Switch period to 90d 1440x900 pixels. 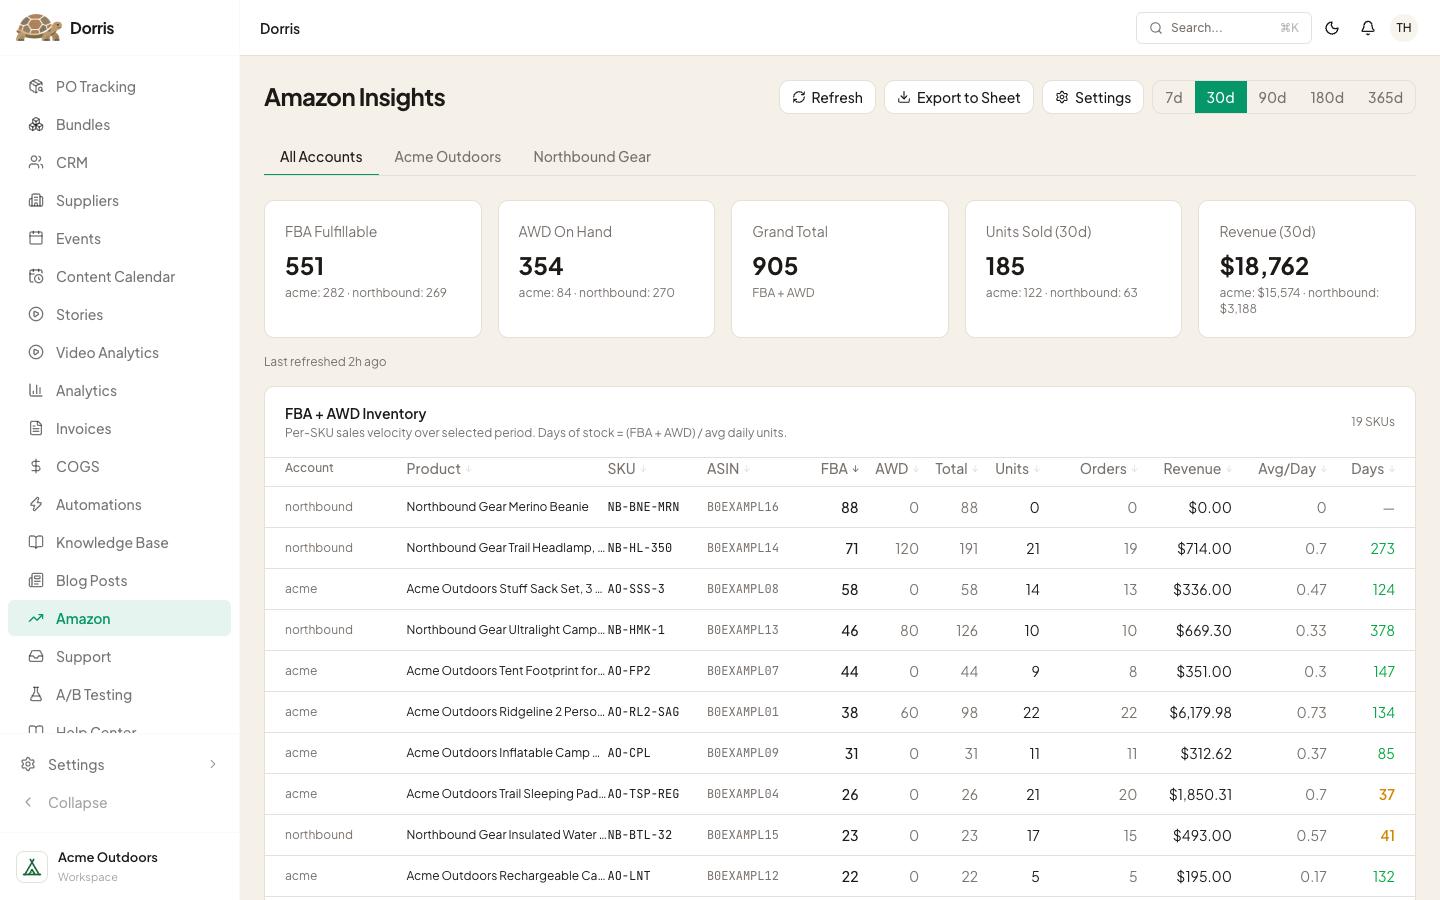click(1272, 97)
